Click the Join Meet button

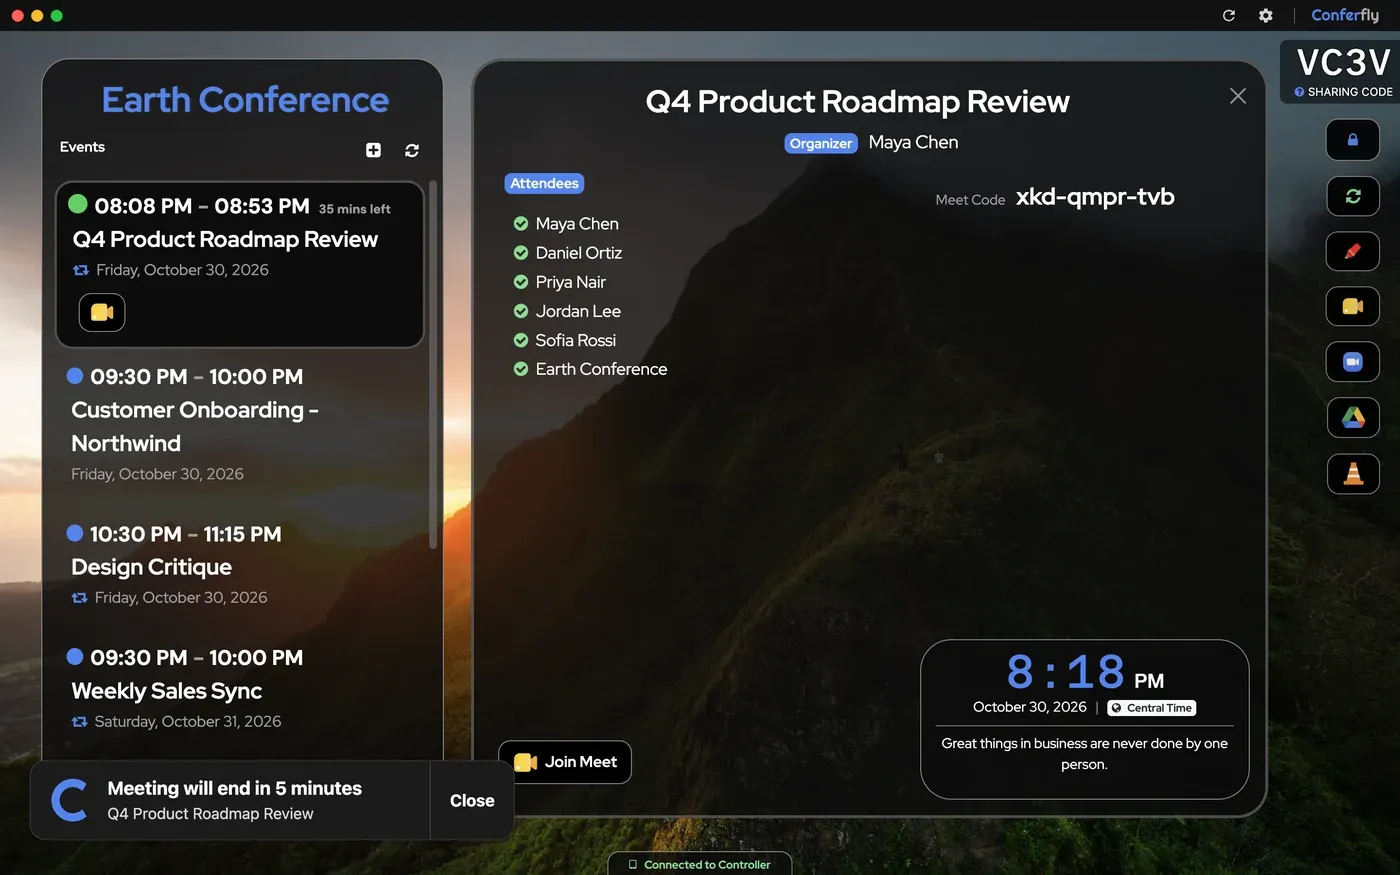(565, 762)
